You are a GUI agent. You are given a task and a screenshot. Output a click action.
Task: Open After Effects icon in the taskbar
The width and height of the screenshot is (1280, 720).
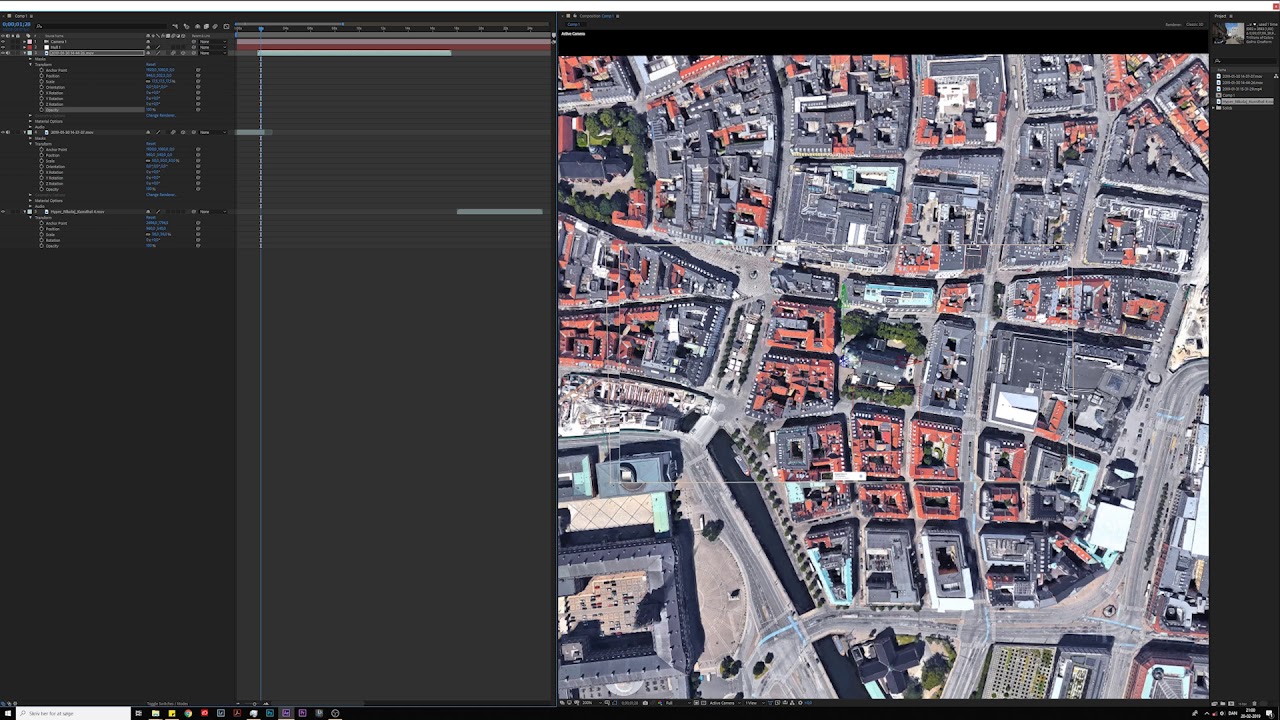coord(286,713)
